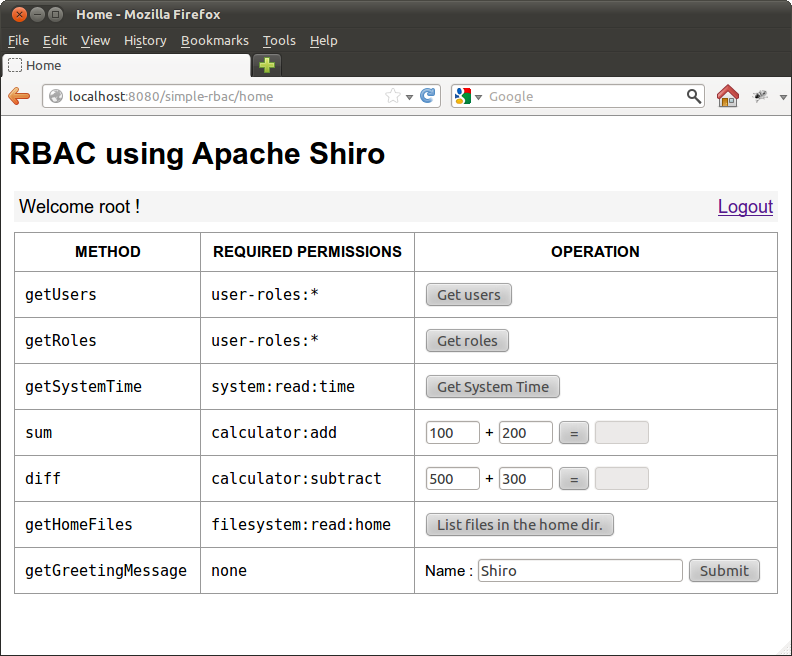This screenshot has width=792, height=656.
Task: Click the magnifying glass search icon
Action: (x=694, y=96)
